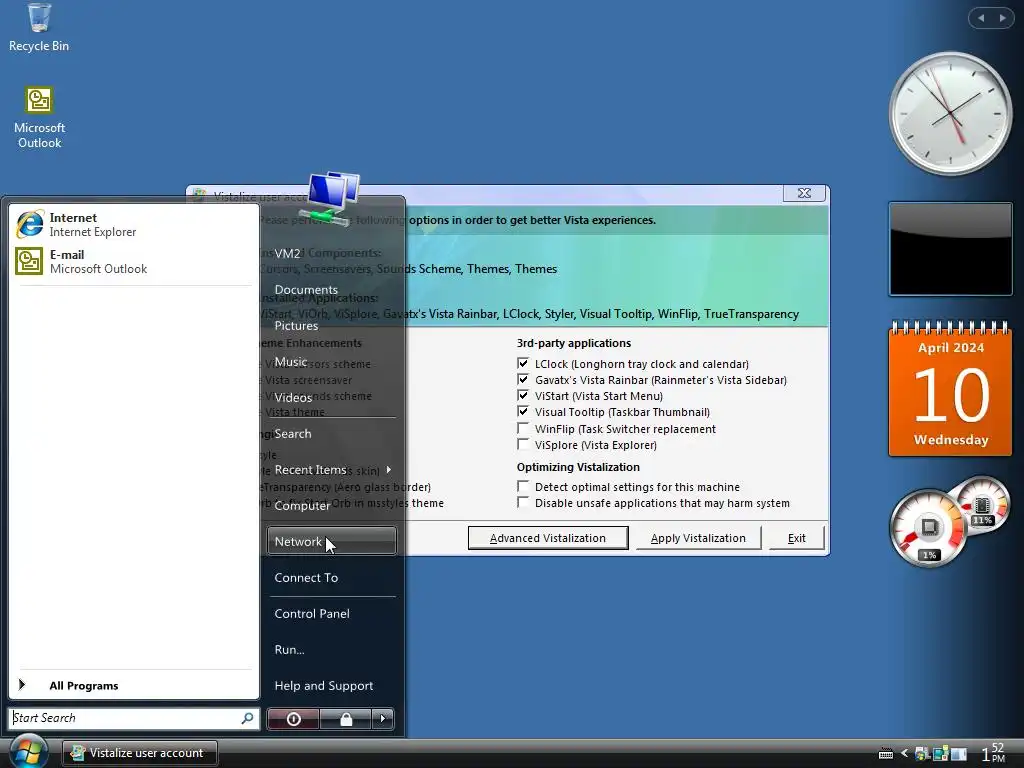
Task: Click the keyboard icon in system tray
Action: (x=886, y=754)
